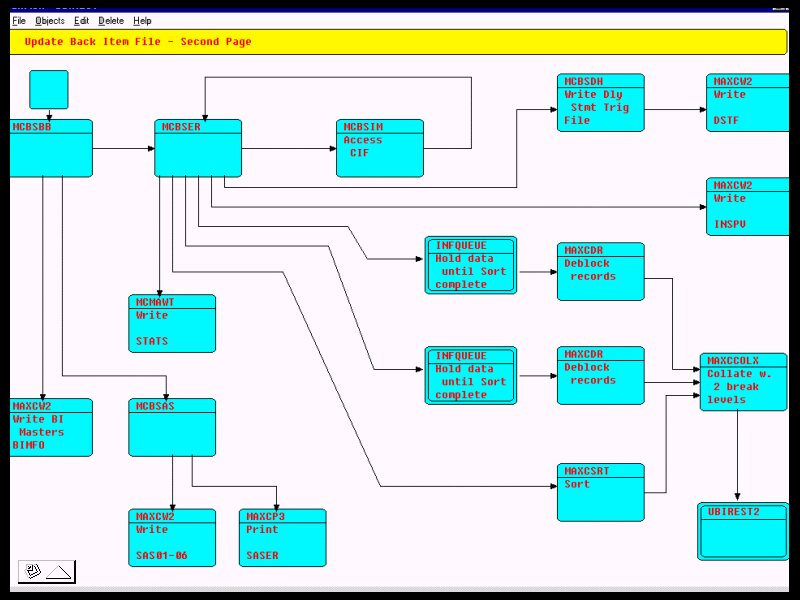Select the MAXCP3 Print SASER node
Image resolution: width=800 pixels, height=600 pixels.
[283, 538]
